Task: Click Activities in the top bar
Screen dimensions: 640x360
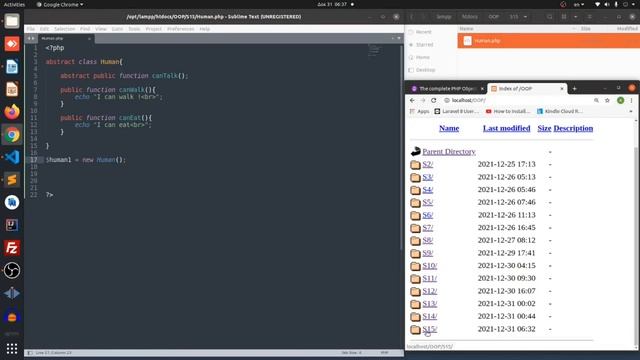Action: pyautogui.click(x=14, y=4)
